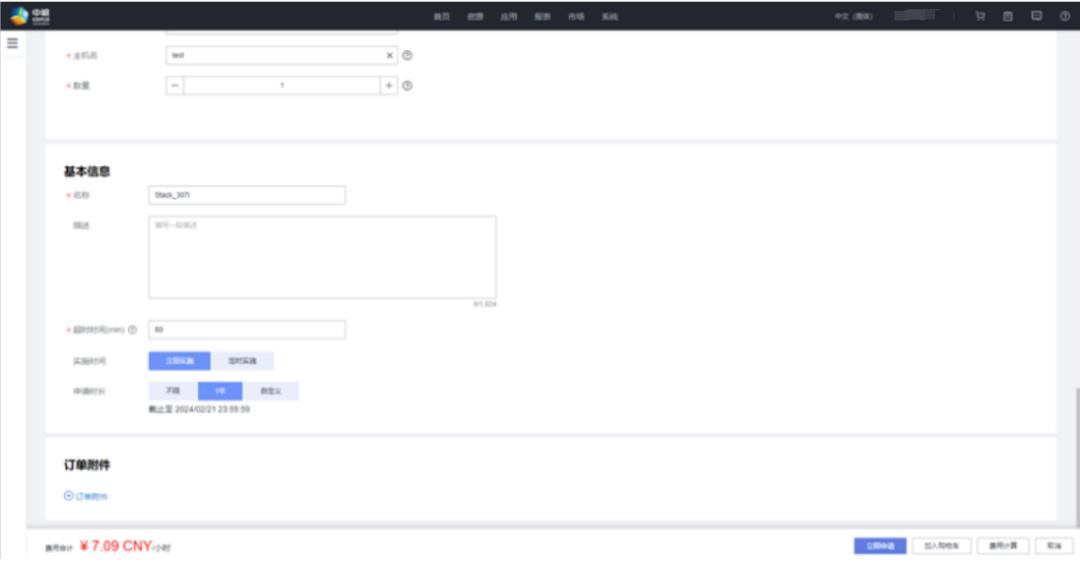1080x564 pixels.
Task: Click the order attachment link (订单附件)
Action: [x=92, y=497]
